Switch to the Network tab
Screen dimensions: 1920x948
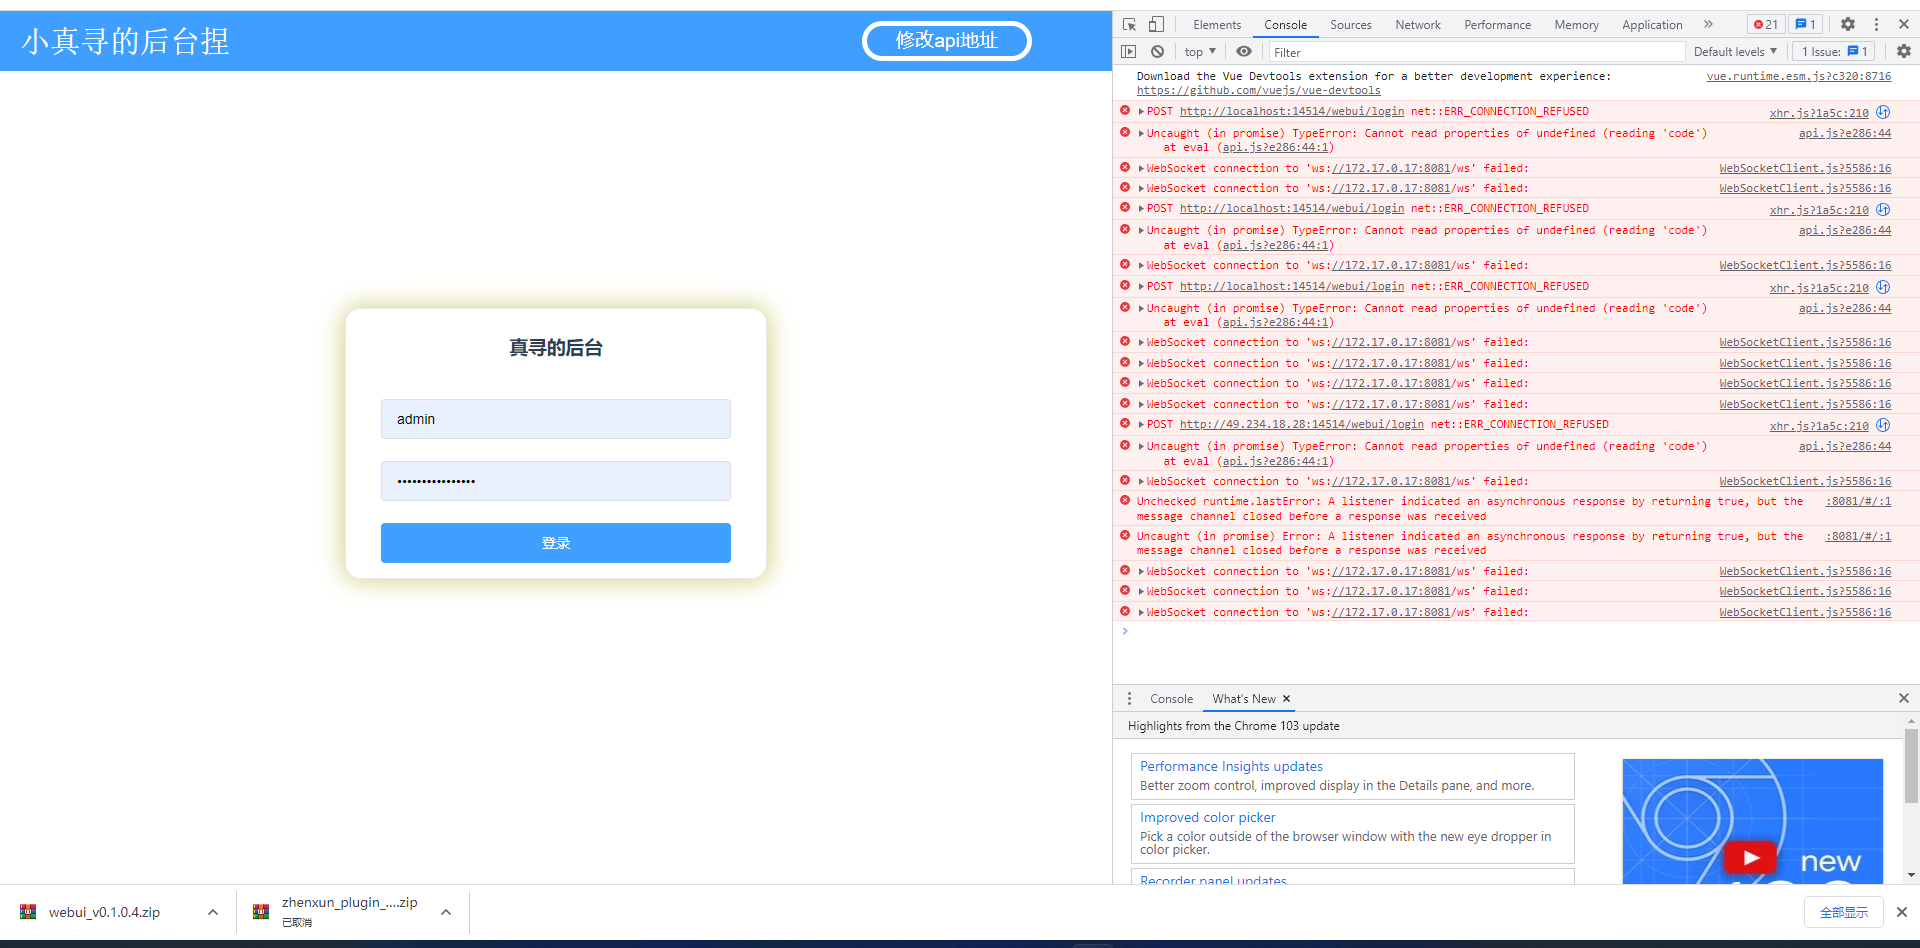tap(1418, 25)
